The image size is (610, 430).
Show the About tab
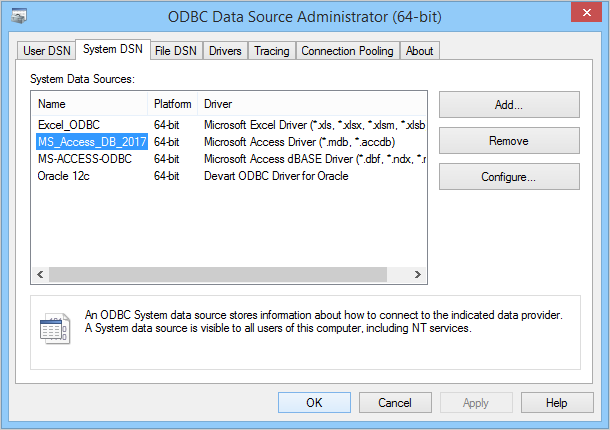coord(420,51)
